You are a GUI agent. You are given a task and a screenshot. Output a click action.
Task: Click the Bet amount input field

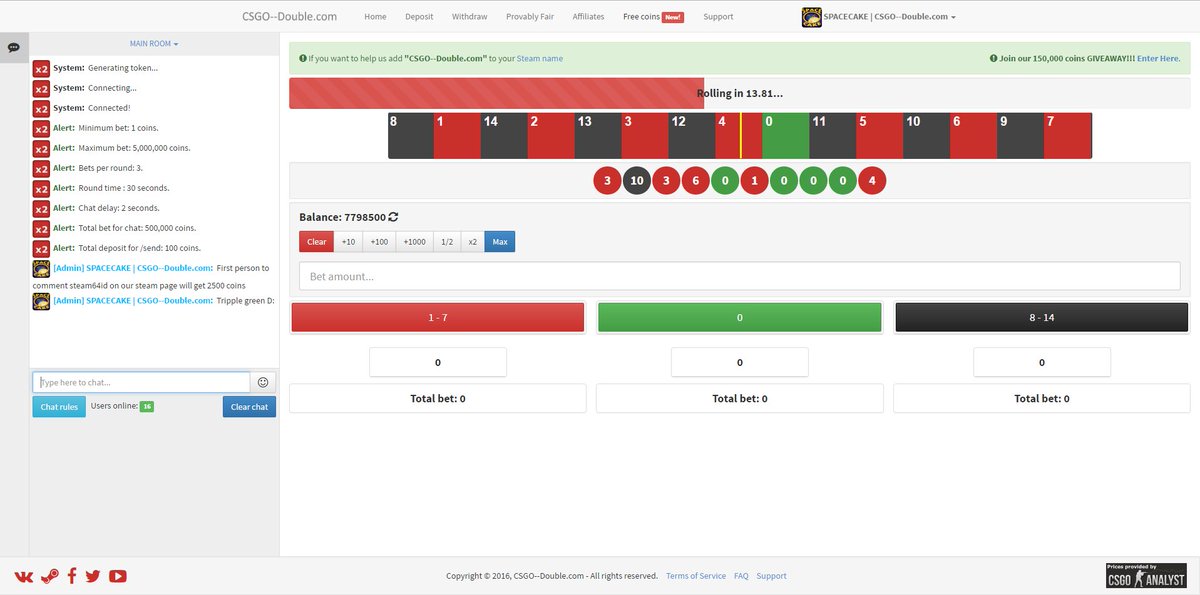click(x=739, y=276)
